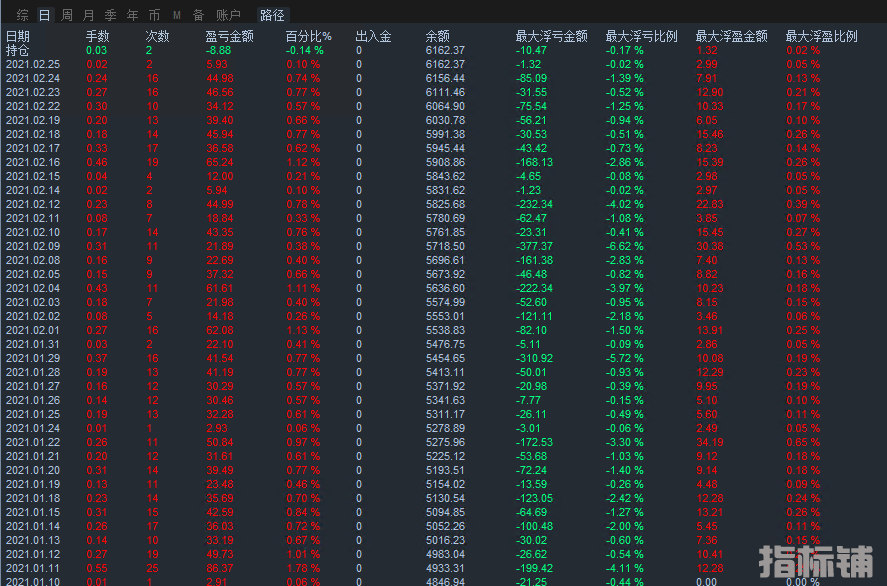The image size is (887, 586).
Task: Open the 币 currency tab
Action: tap(154, 15)
